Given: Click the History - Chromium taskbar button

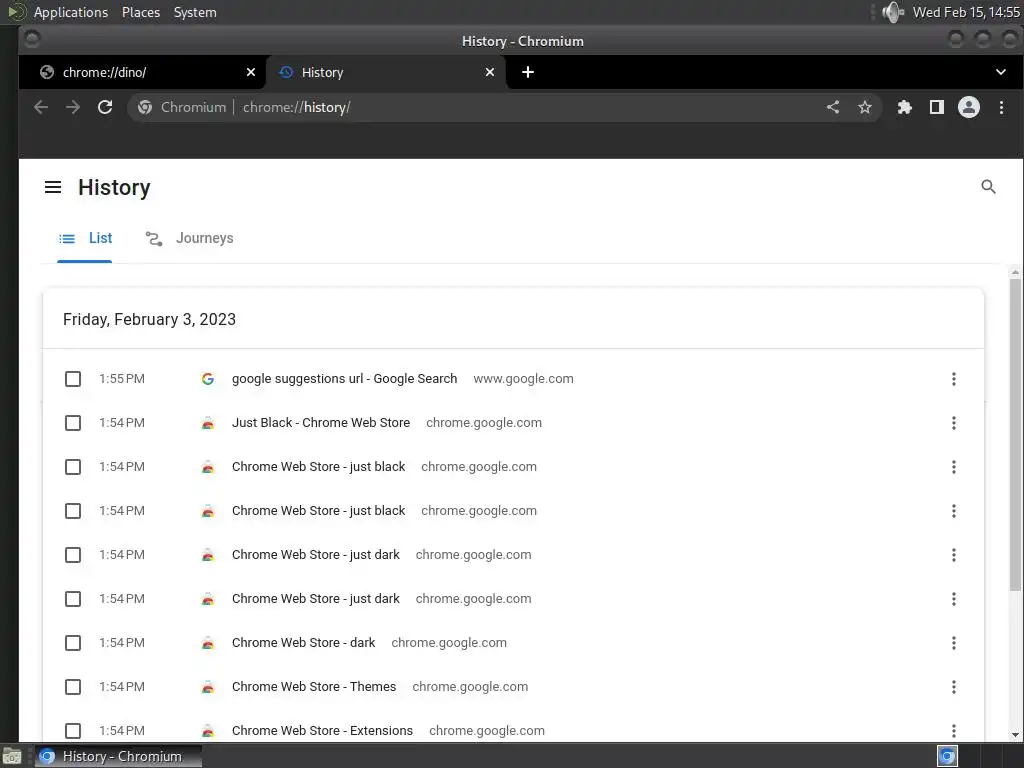Looking at the screenshot, I should point(118,756).
